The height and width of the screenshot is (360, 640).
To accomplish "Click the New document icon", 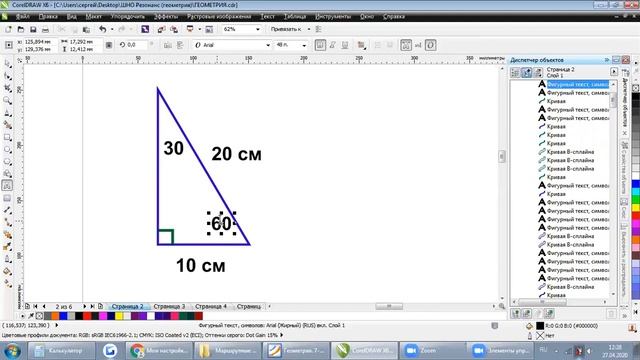I will pos(8,29).
